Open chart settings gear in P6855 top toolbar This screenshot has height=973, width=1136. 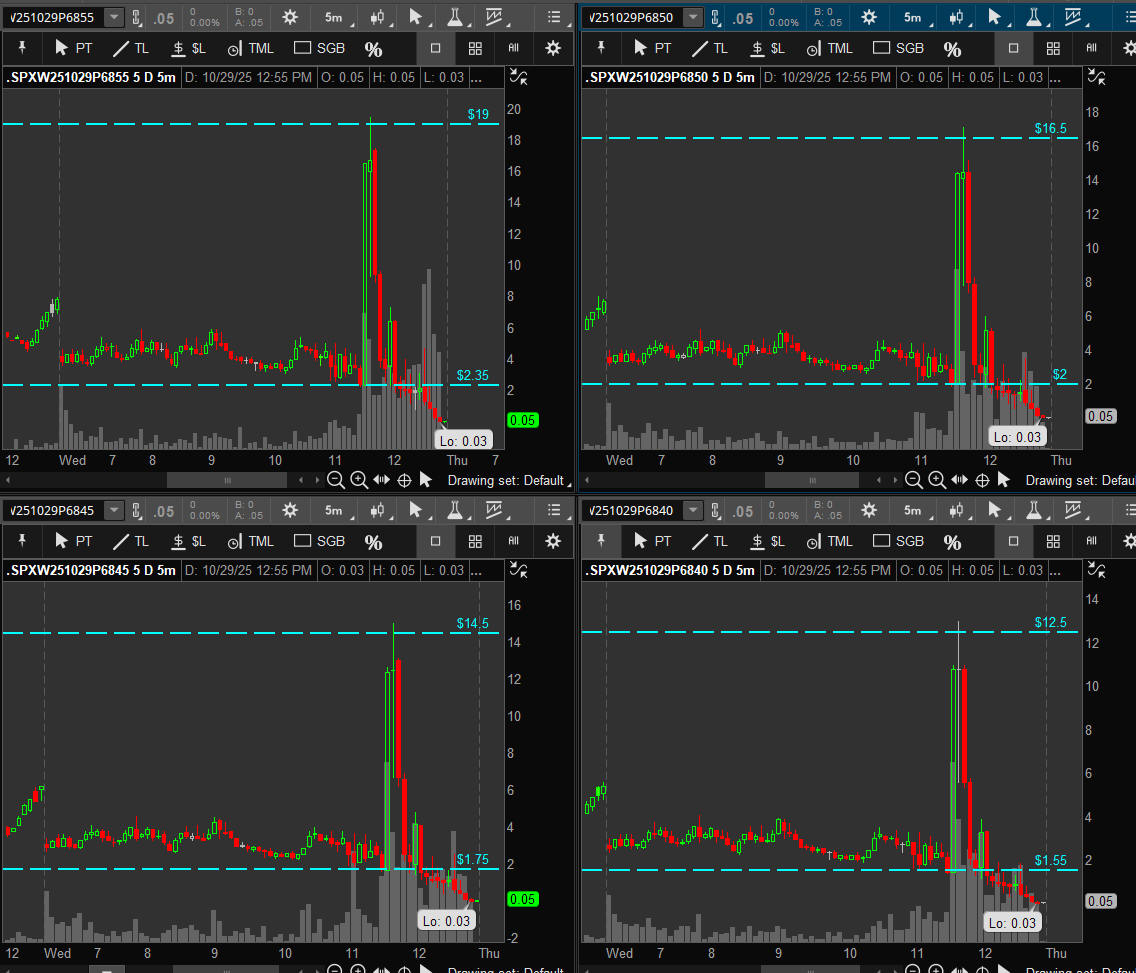290,17
